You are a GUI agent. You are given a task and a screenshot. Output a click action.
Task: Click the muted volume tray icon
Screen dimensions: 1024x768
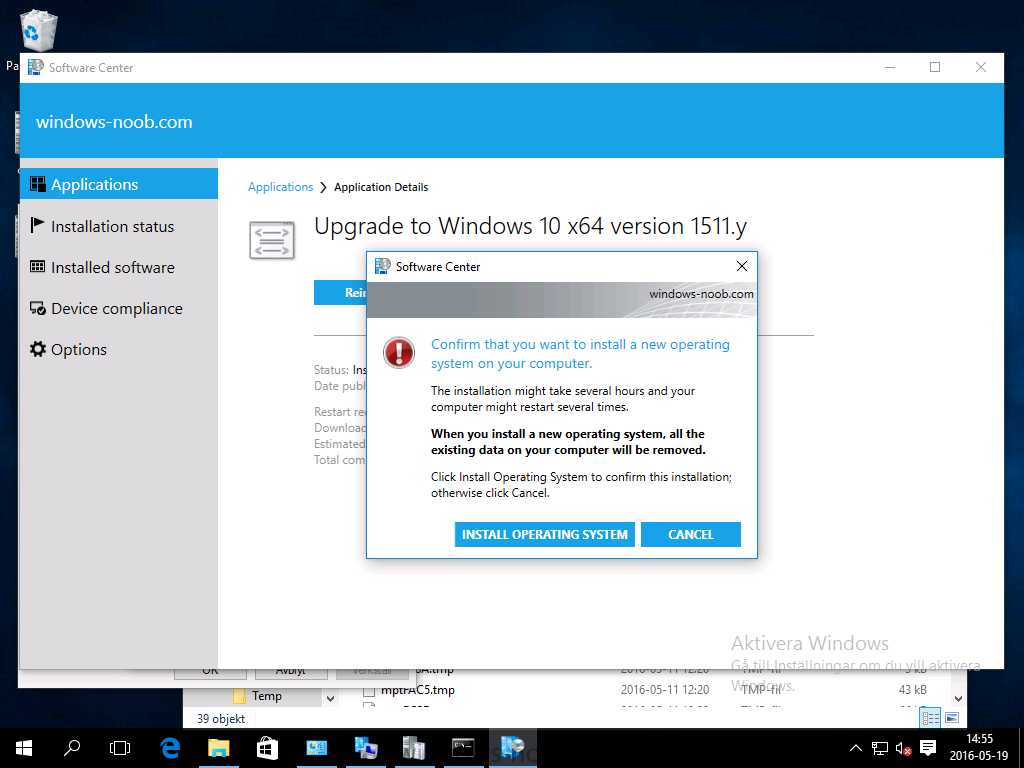coord(903,748)
